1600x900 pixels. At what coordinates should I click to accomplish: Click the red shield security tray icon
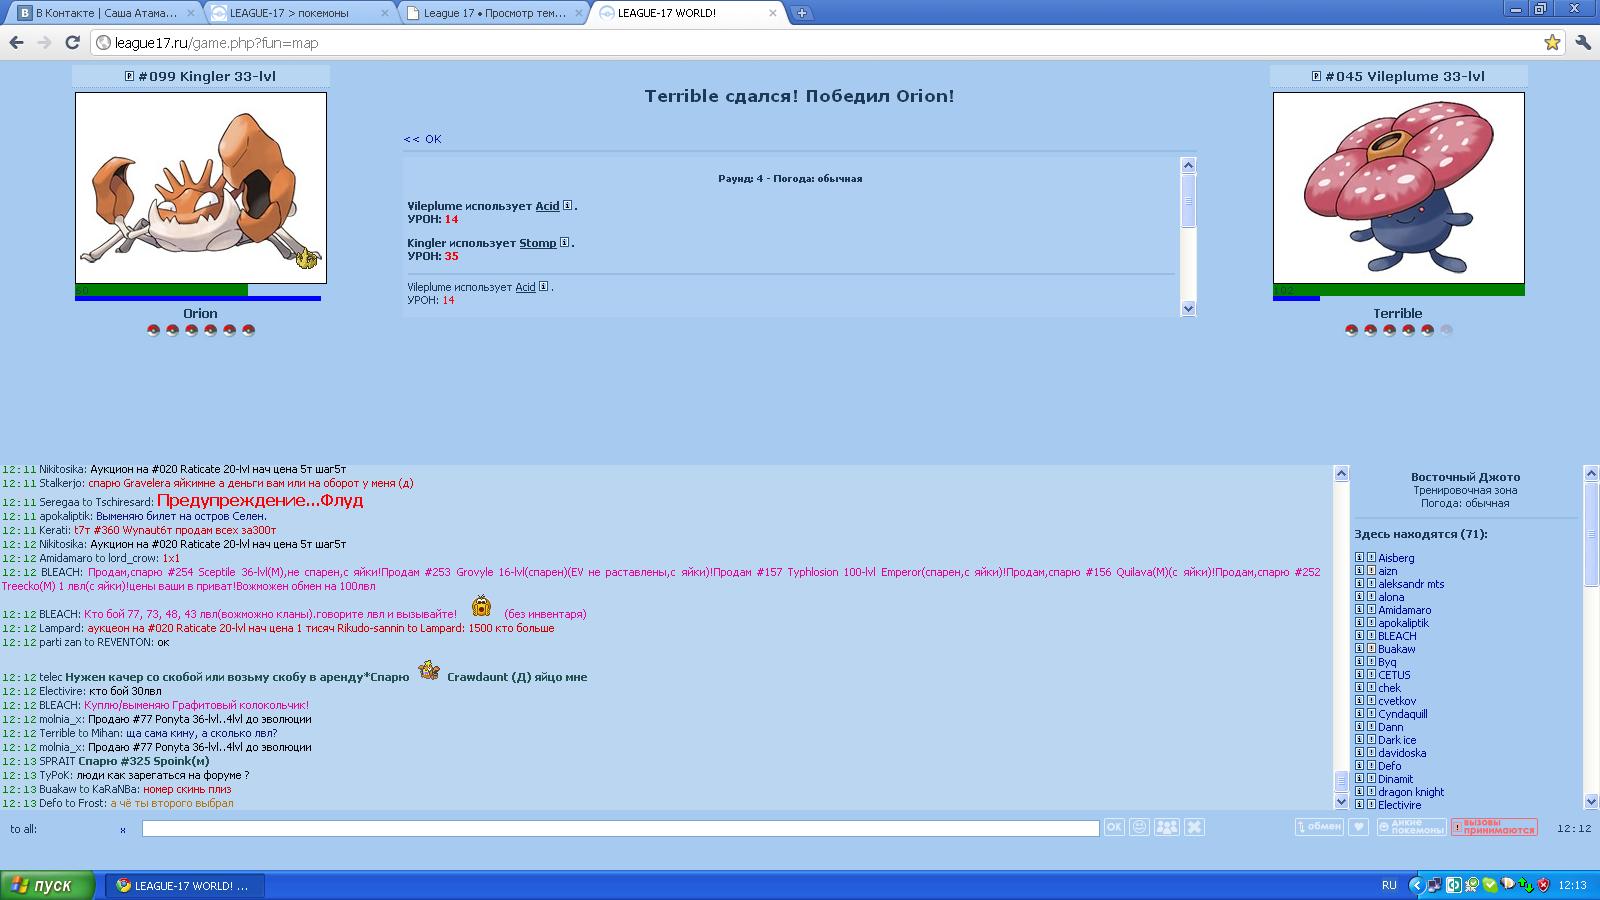pyautogui.click(x=1544, y=885)
